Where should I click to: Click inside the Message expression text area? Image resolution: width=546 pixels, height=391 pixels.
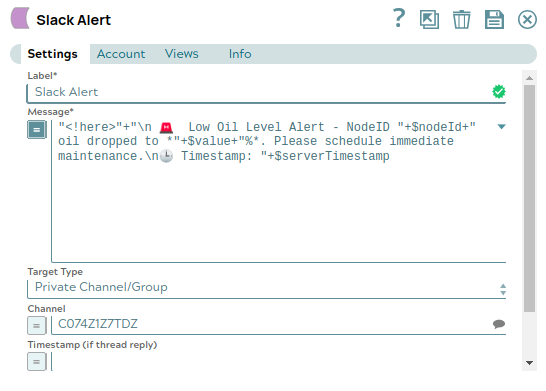coord(279,191)
